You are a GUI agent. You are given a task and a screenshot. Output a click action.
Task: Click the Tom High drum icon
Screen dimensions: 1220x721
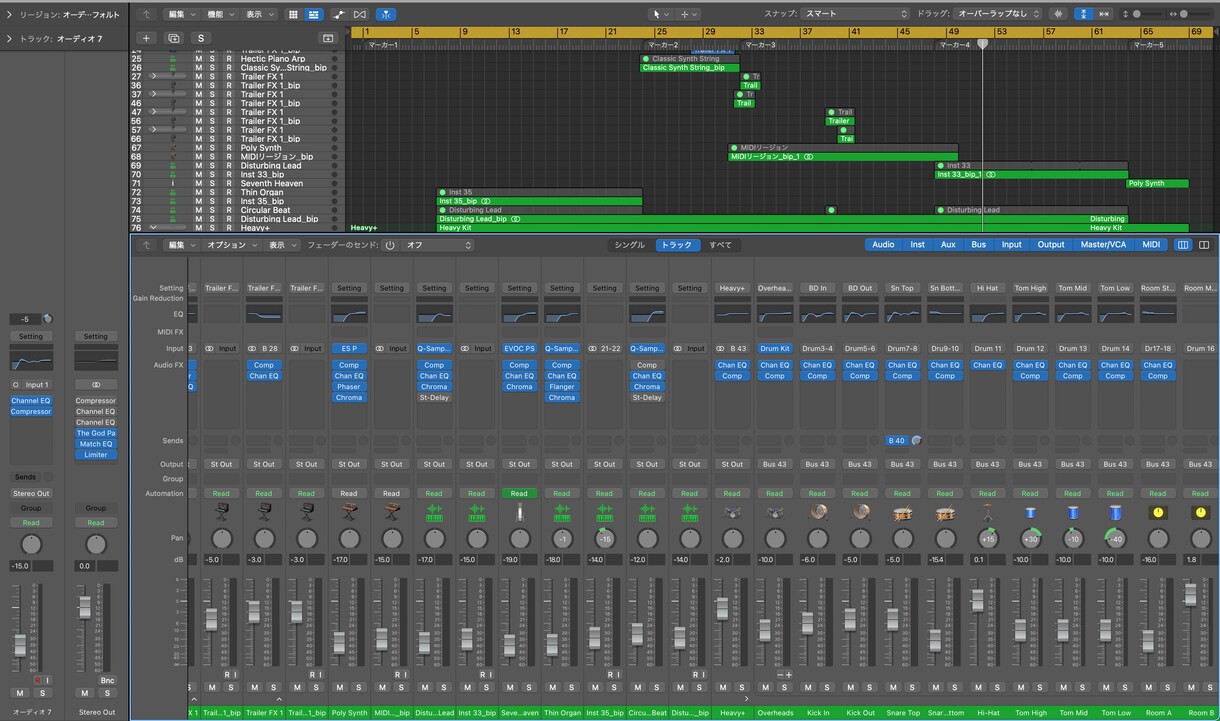[x=1030, y=513]
